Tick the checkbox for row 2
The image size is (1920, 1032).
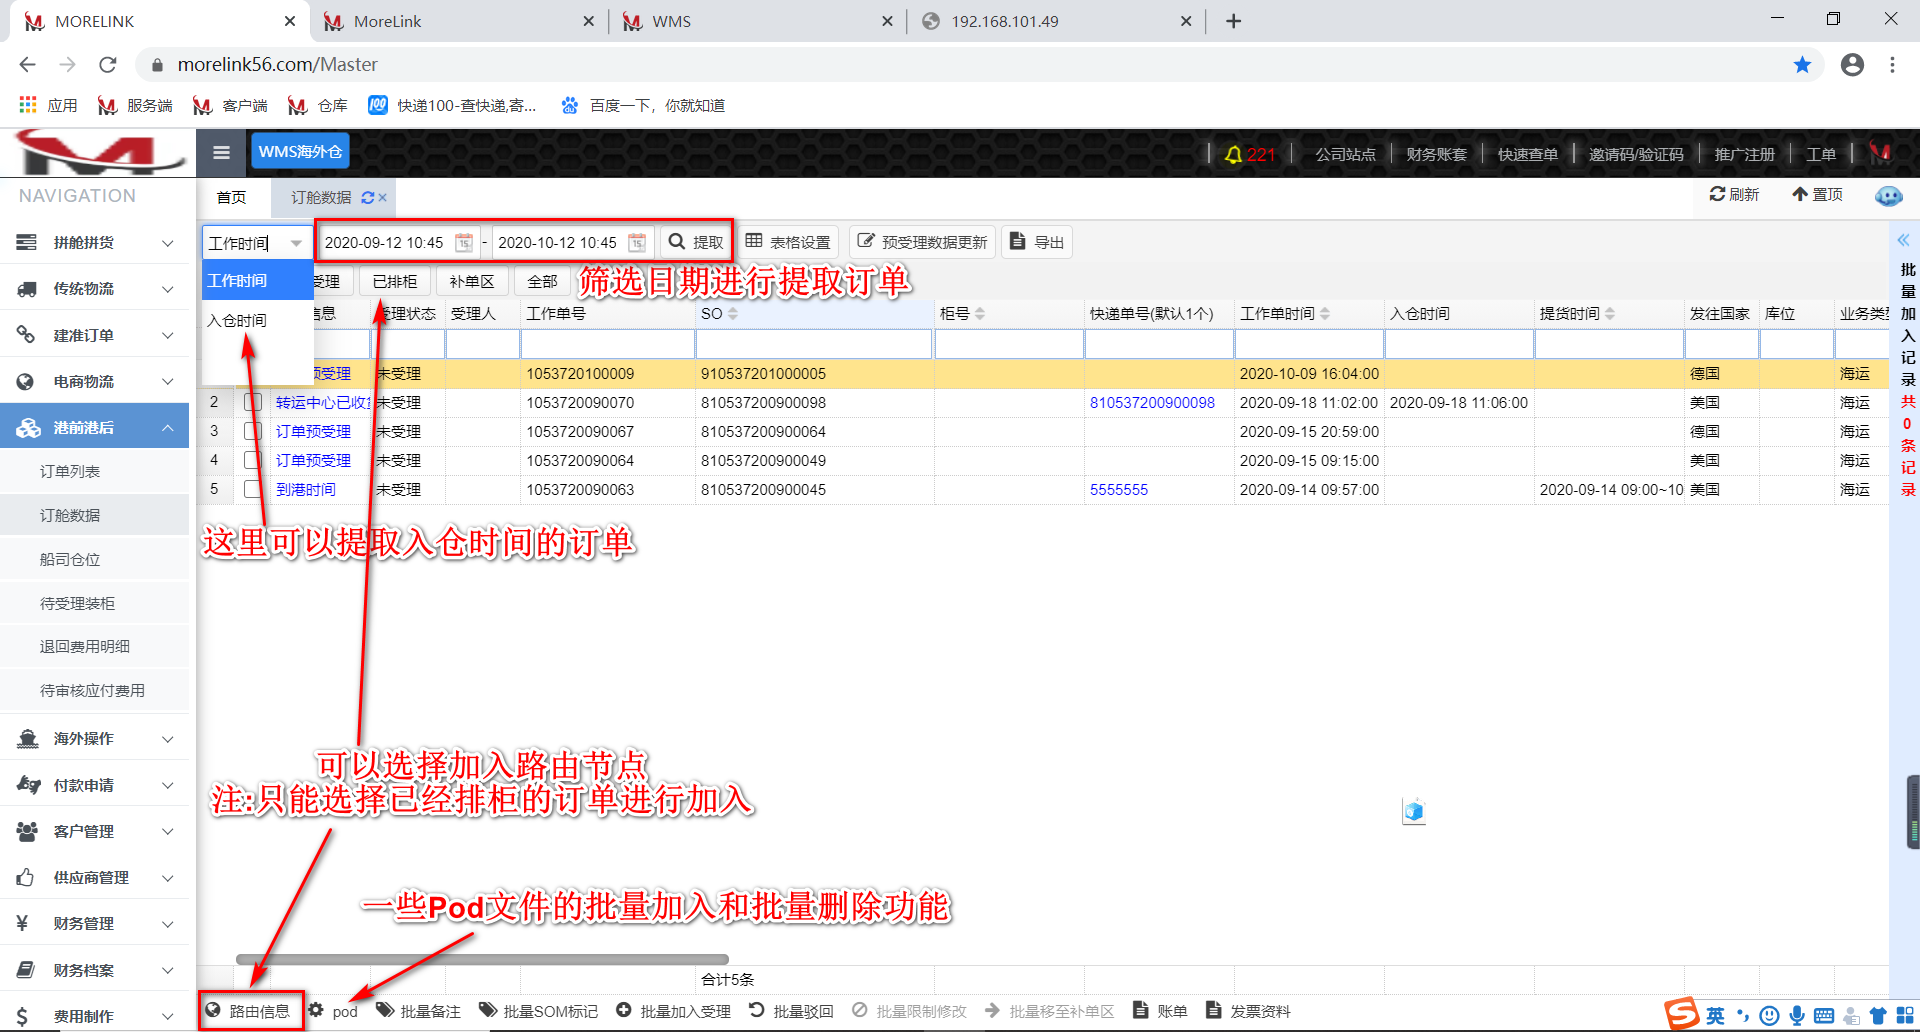(x=253, y=403)
